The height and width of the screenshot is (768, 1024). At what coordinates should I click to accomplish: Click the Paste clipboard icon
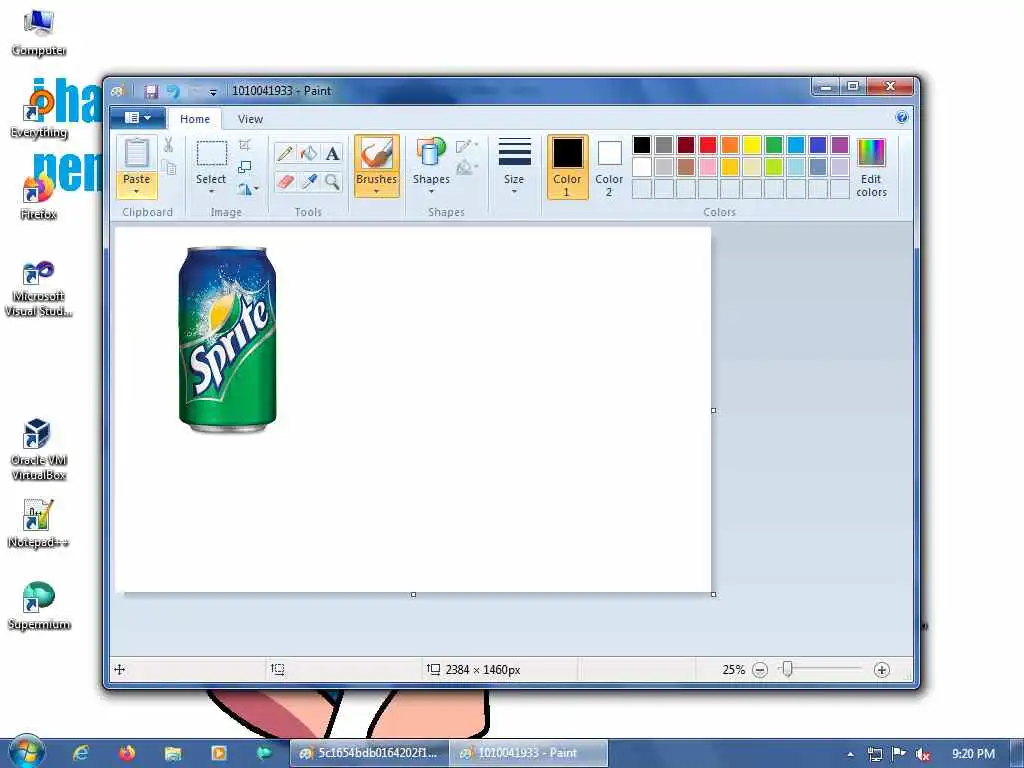[x=136, y=153]
